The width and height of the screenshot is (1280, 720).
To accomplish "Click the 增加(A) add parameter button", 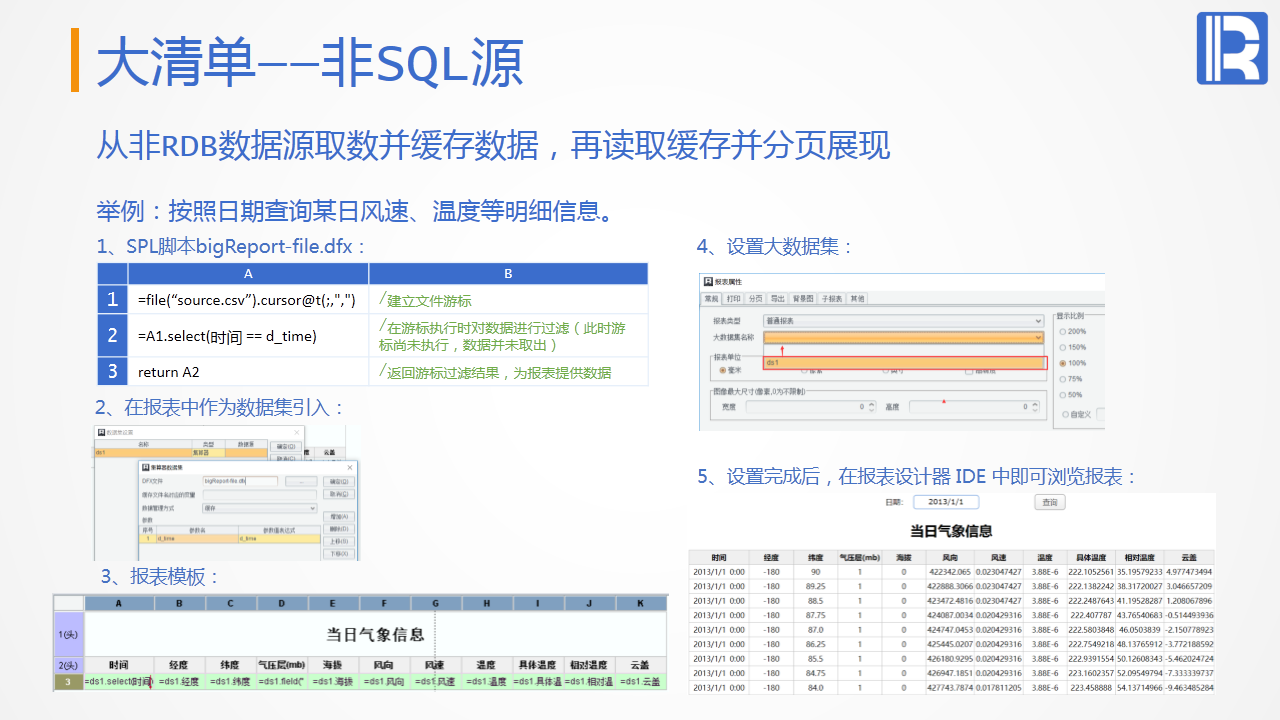I will coord(340,517).
